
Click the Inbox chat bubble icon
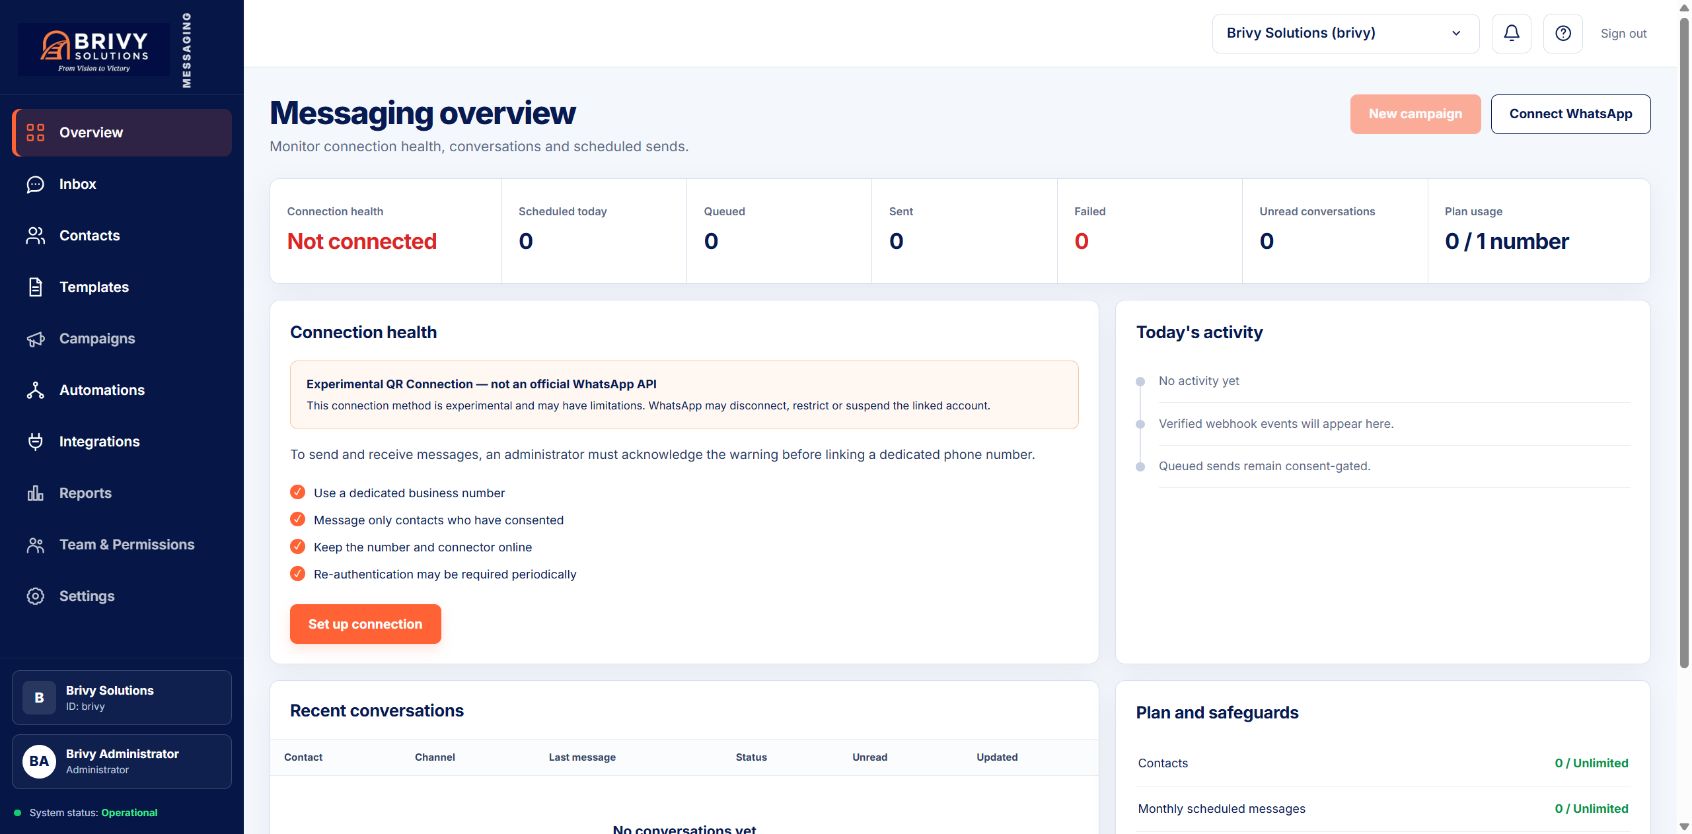click(x=36, y=184)
